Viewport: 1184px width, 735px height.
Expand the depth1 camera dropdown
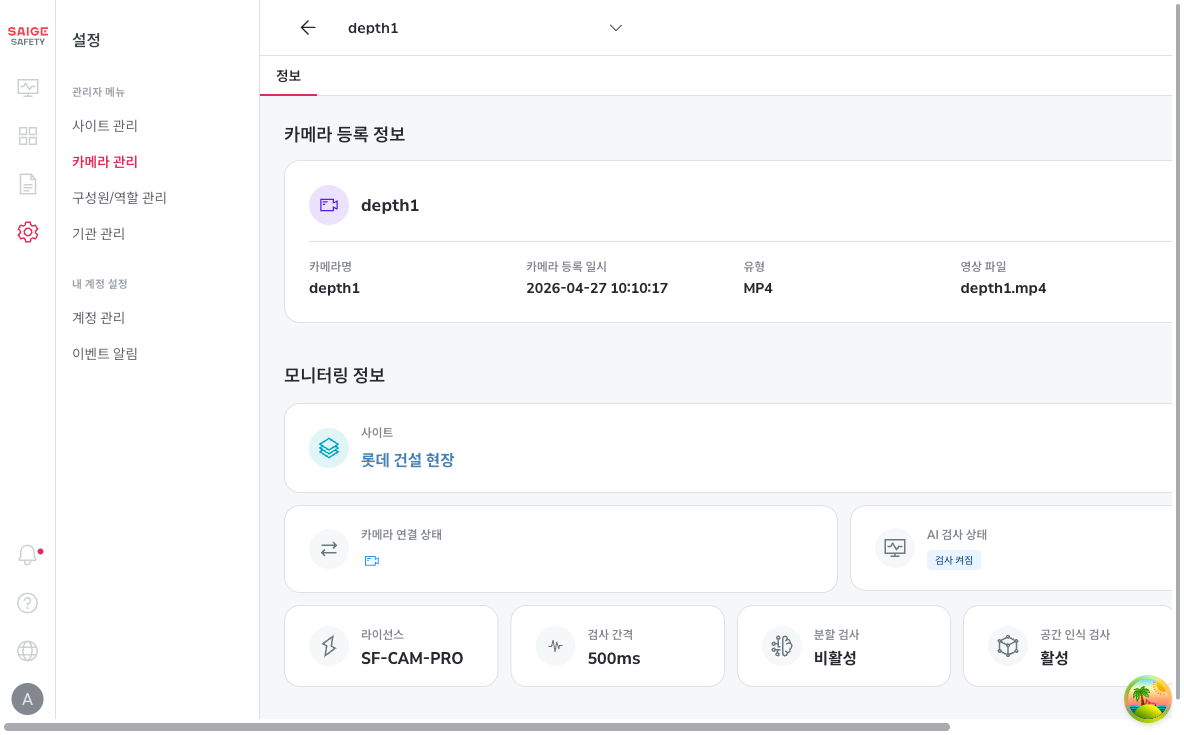(615, 28)
